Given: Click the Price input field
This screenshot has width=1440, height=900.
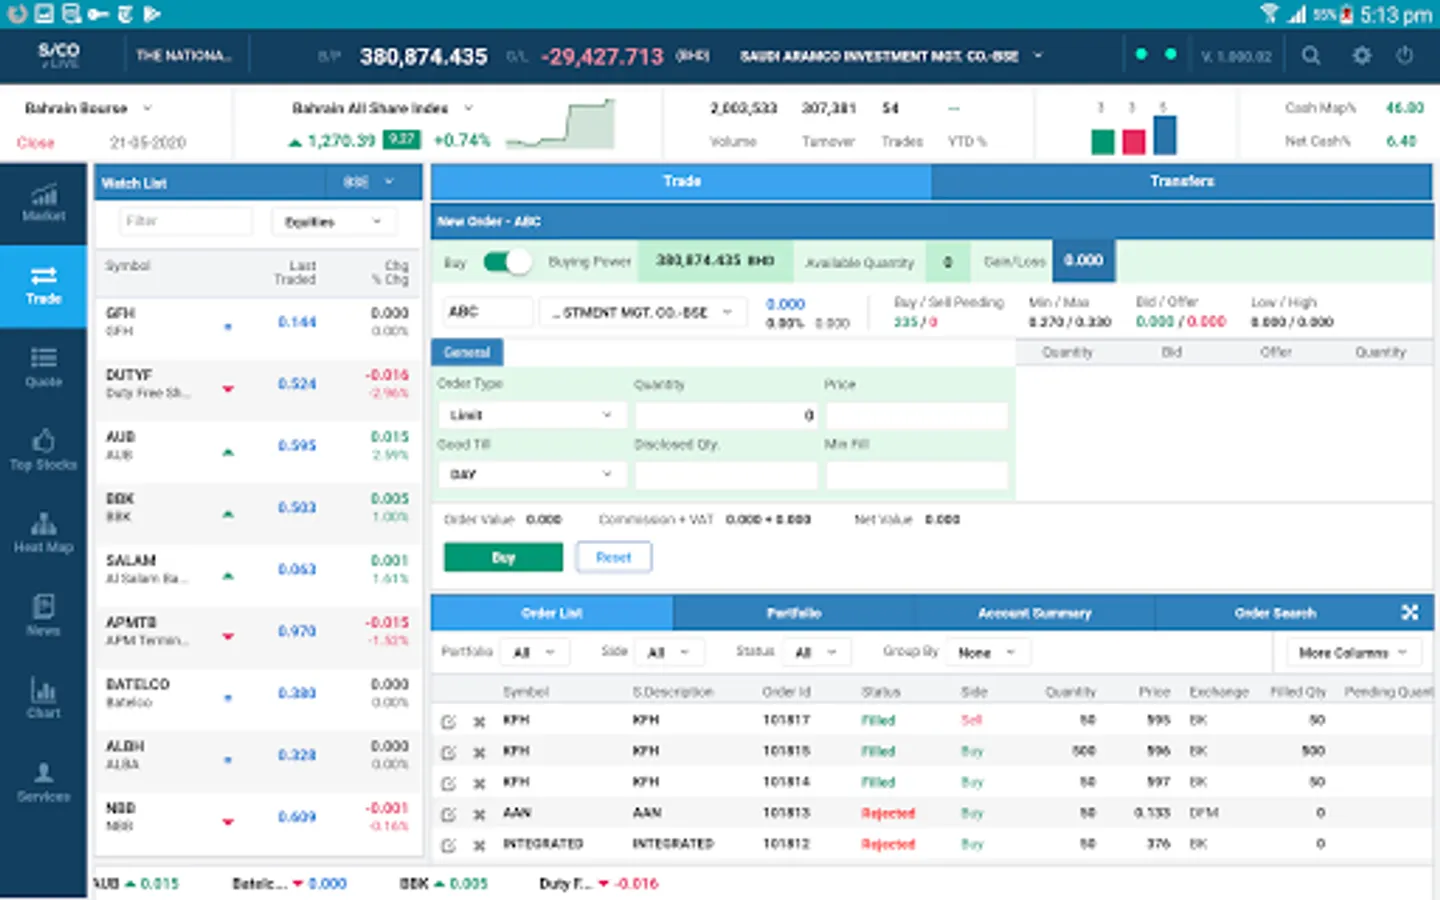Looking at the screenshot, I should [x=916, y=415].
